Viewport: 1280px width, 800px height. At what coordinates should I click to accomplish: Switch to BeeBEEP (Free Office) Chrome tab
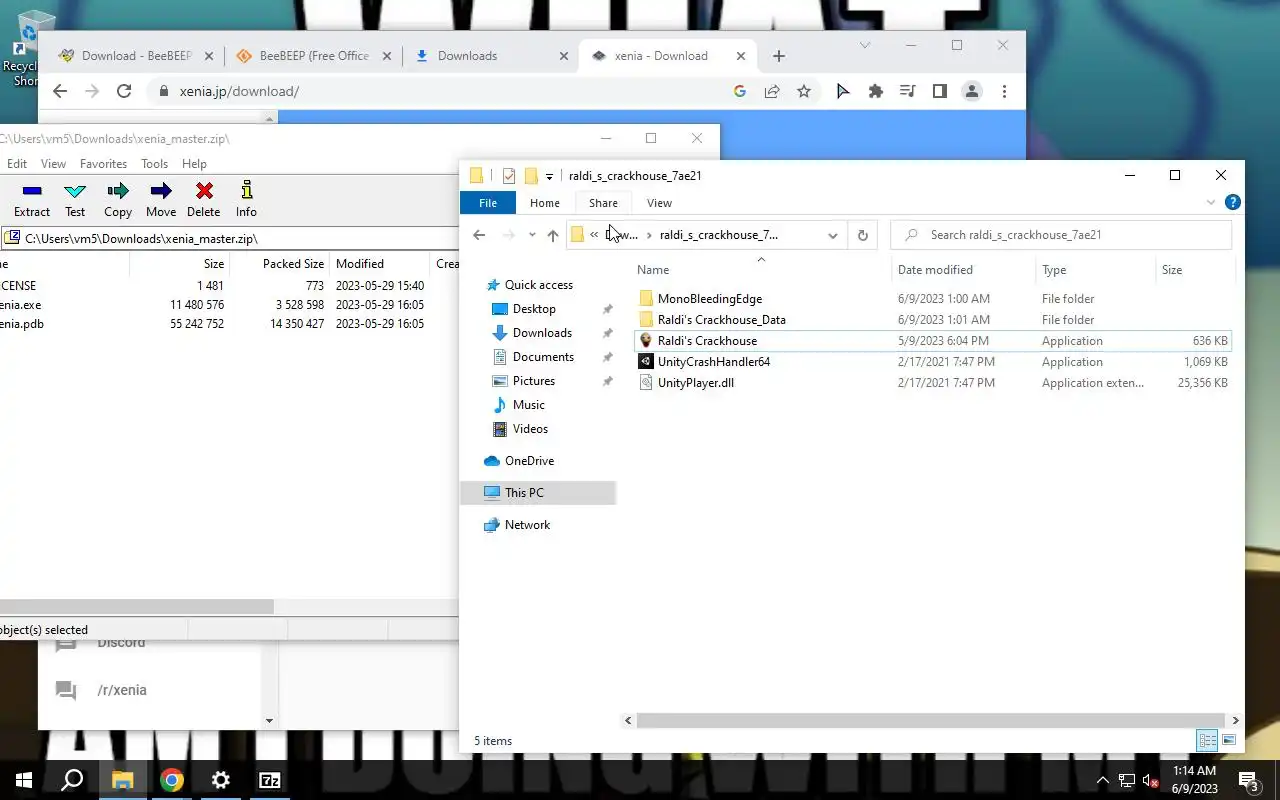[313, 56]
